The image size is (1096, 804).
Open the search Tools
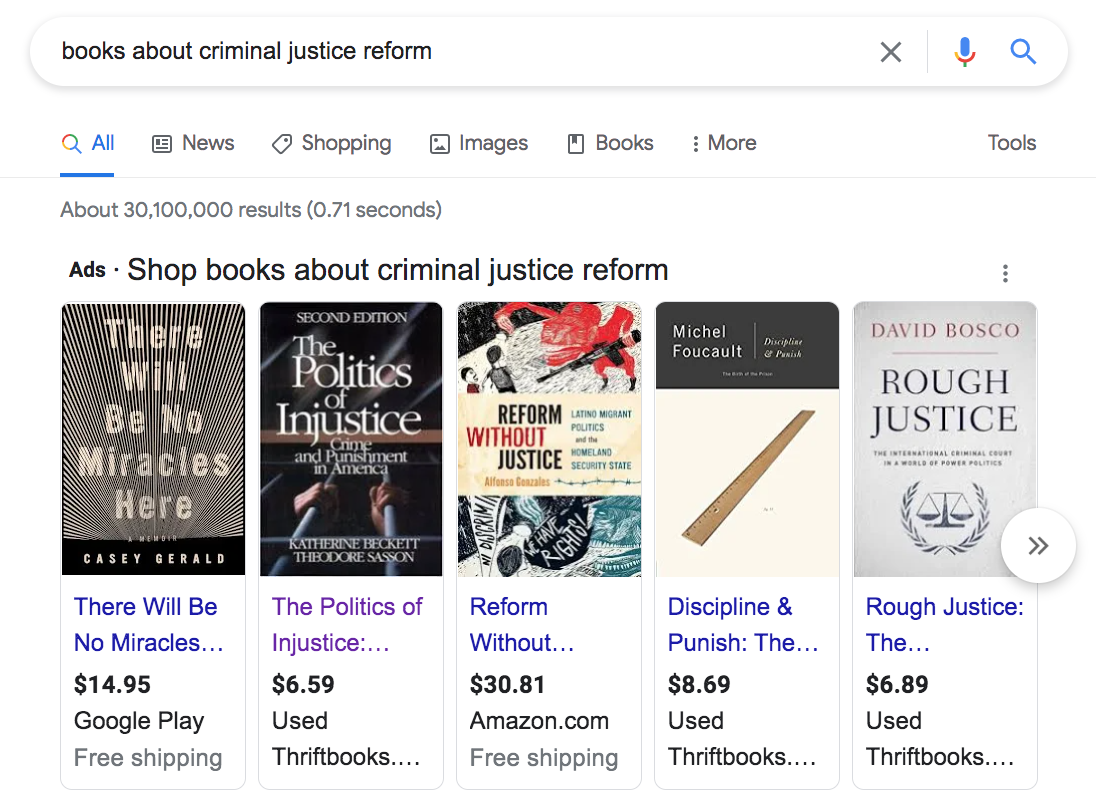1011,143
